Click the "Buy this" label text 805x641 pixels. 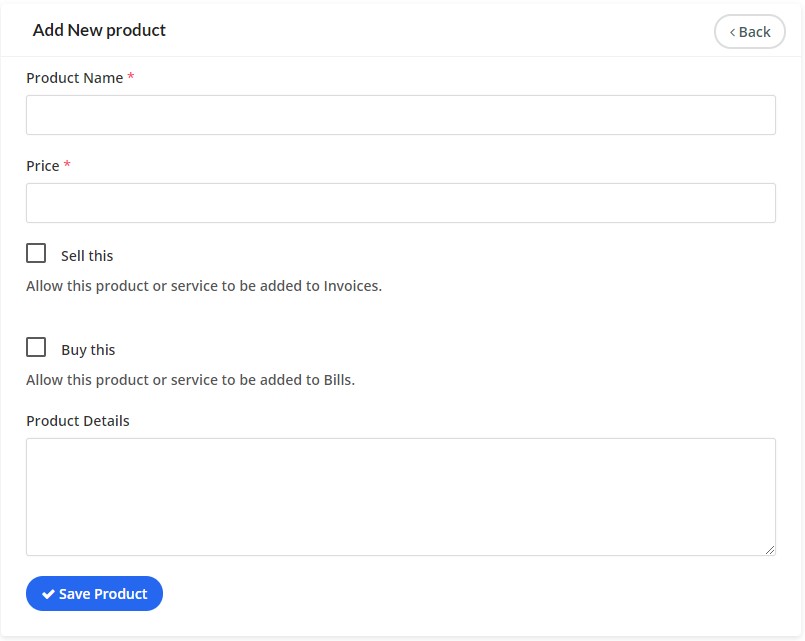(x=88, y=350)
